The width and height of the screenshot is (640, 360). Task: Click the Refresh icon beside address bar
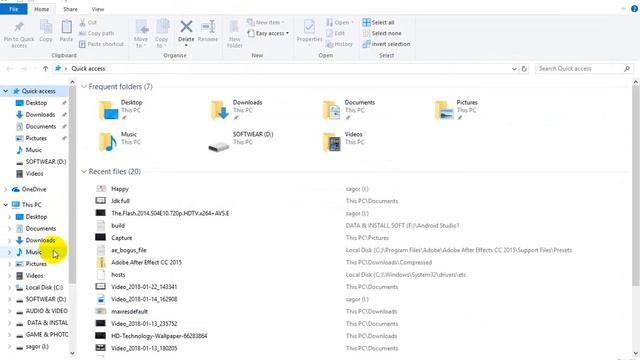(x=524, y=69)
